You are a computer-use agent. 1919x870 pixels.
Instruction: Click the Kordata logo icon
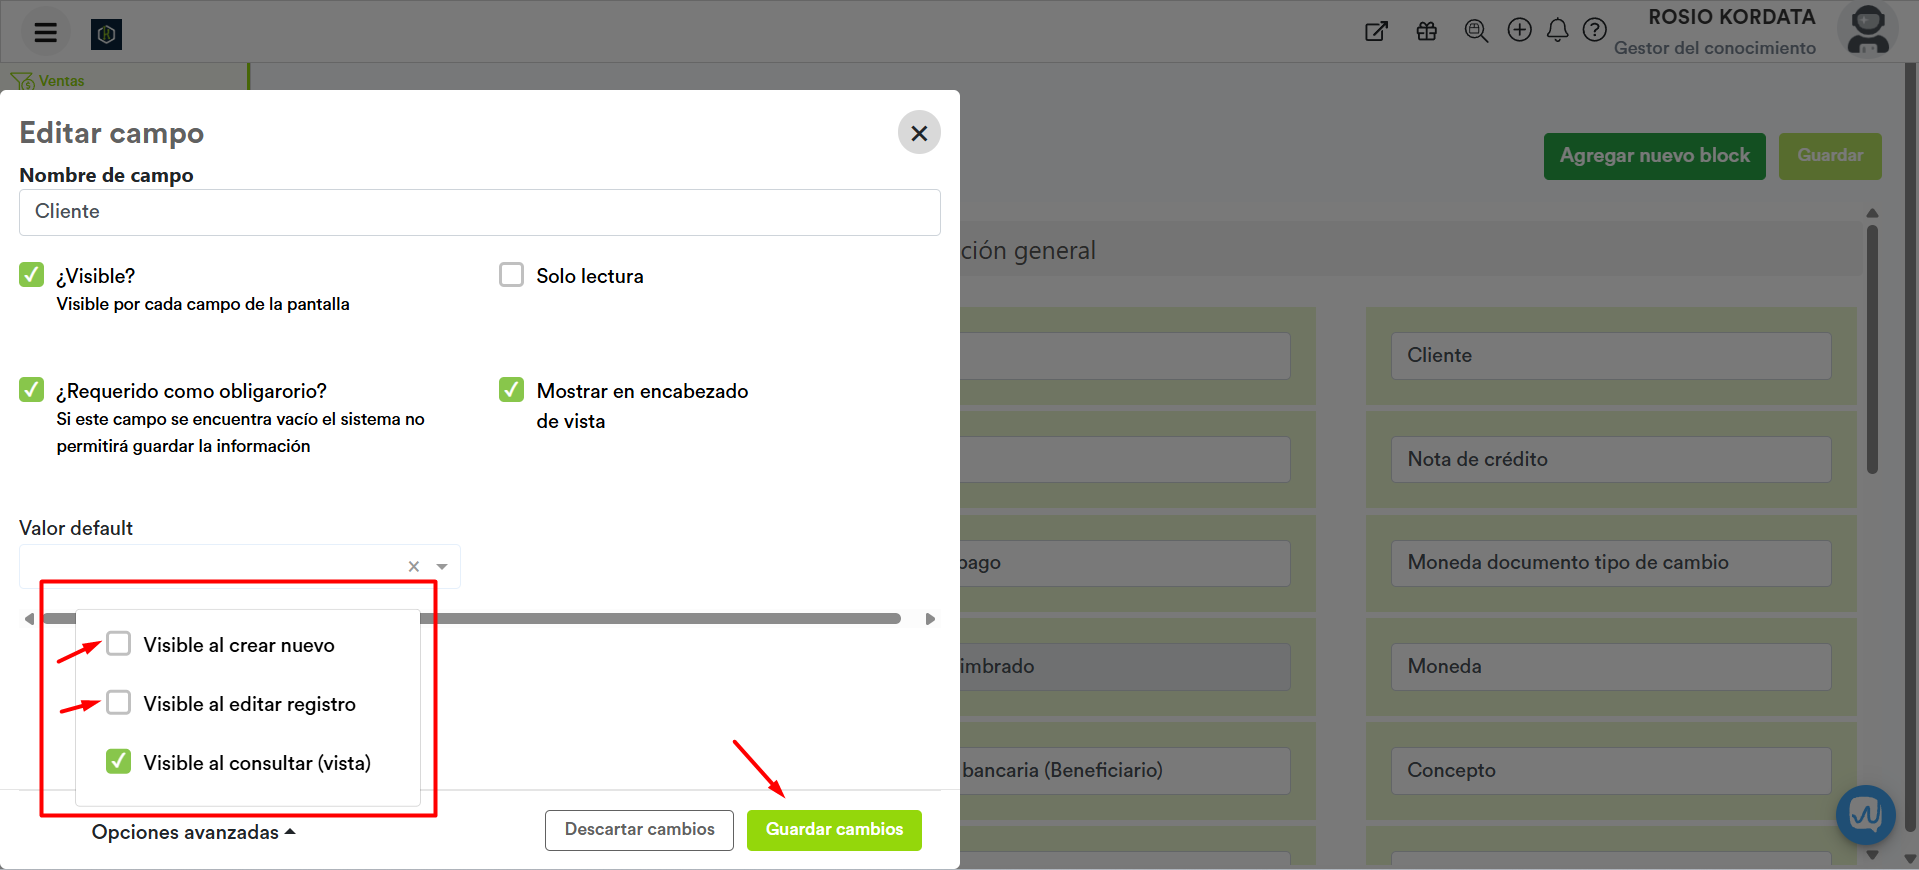click(x=106, y=34)
